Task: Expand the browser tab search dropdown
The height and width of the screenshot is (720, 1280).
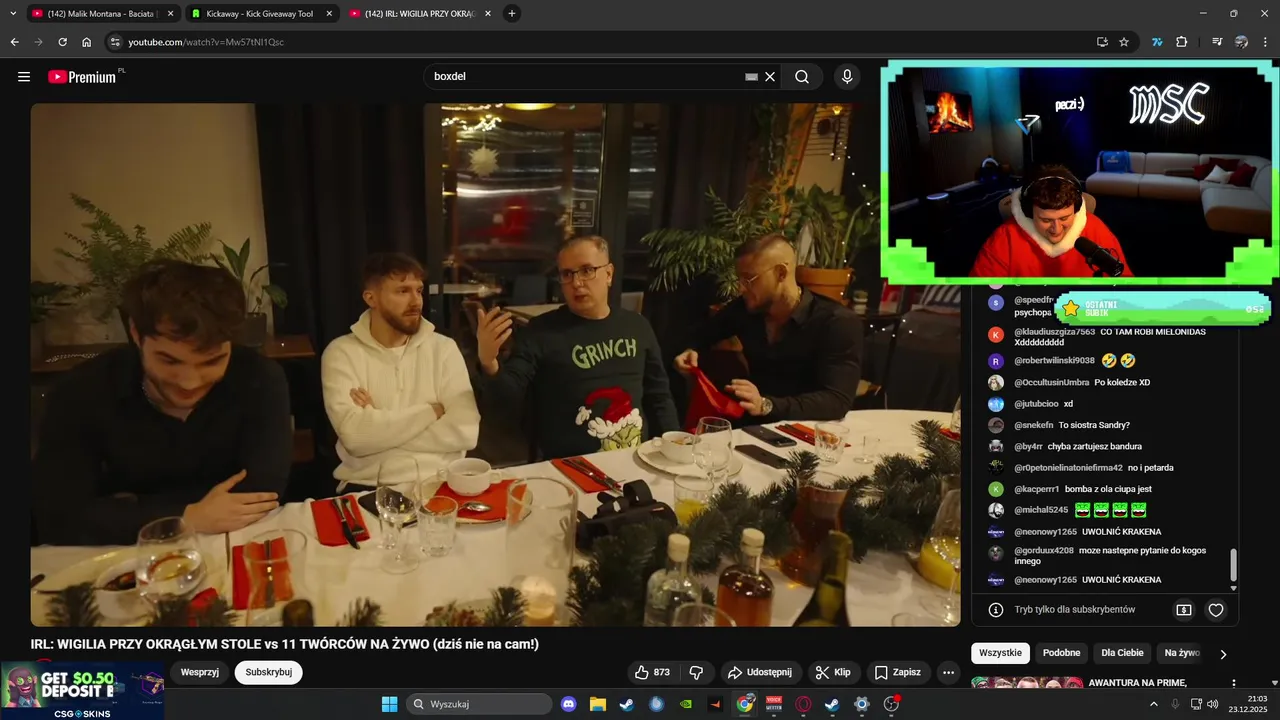Action: click(12, 14)
